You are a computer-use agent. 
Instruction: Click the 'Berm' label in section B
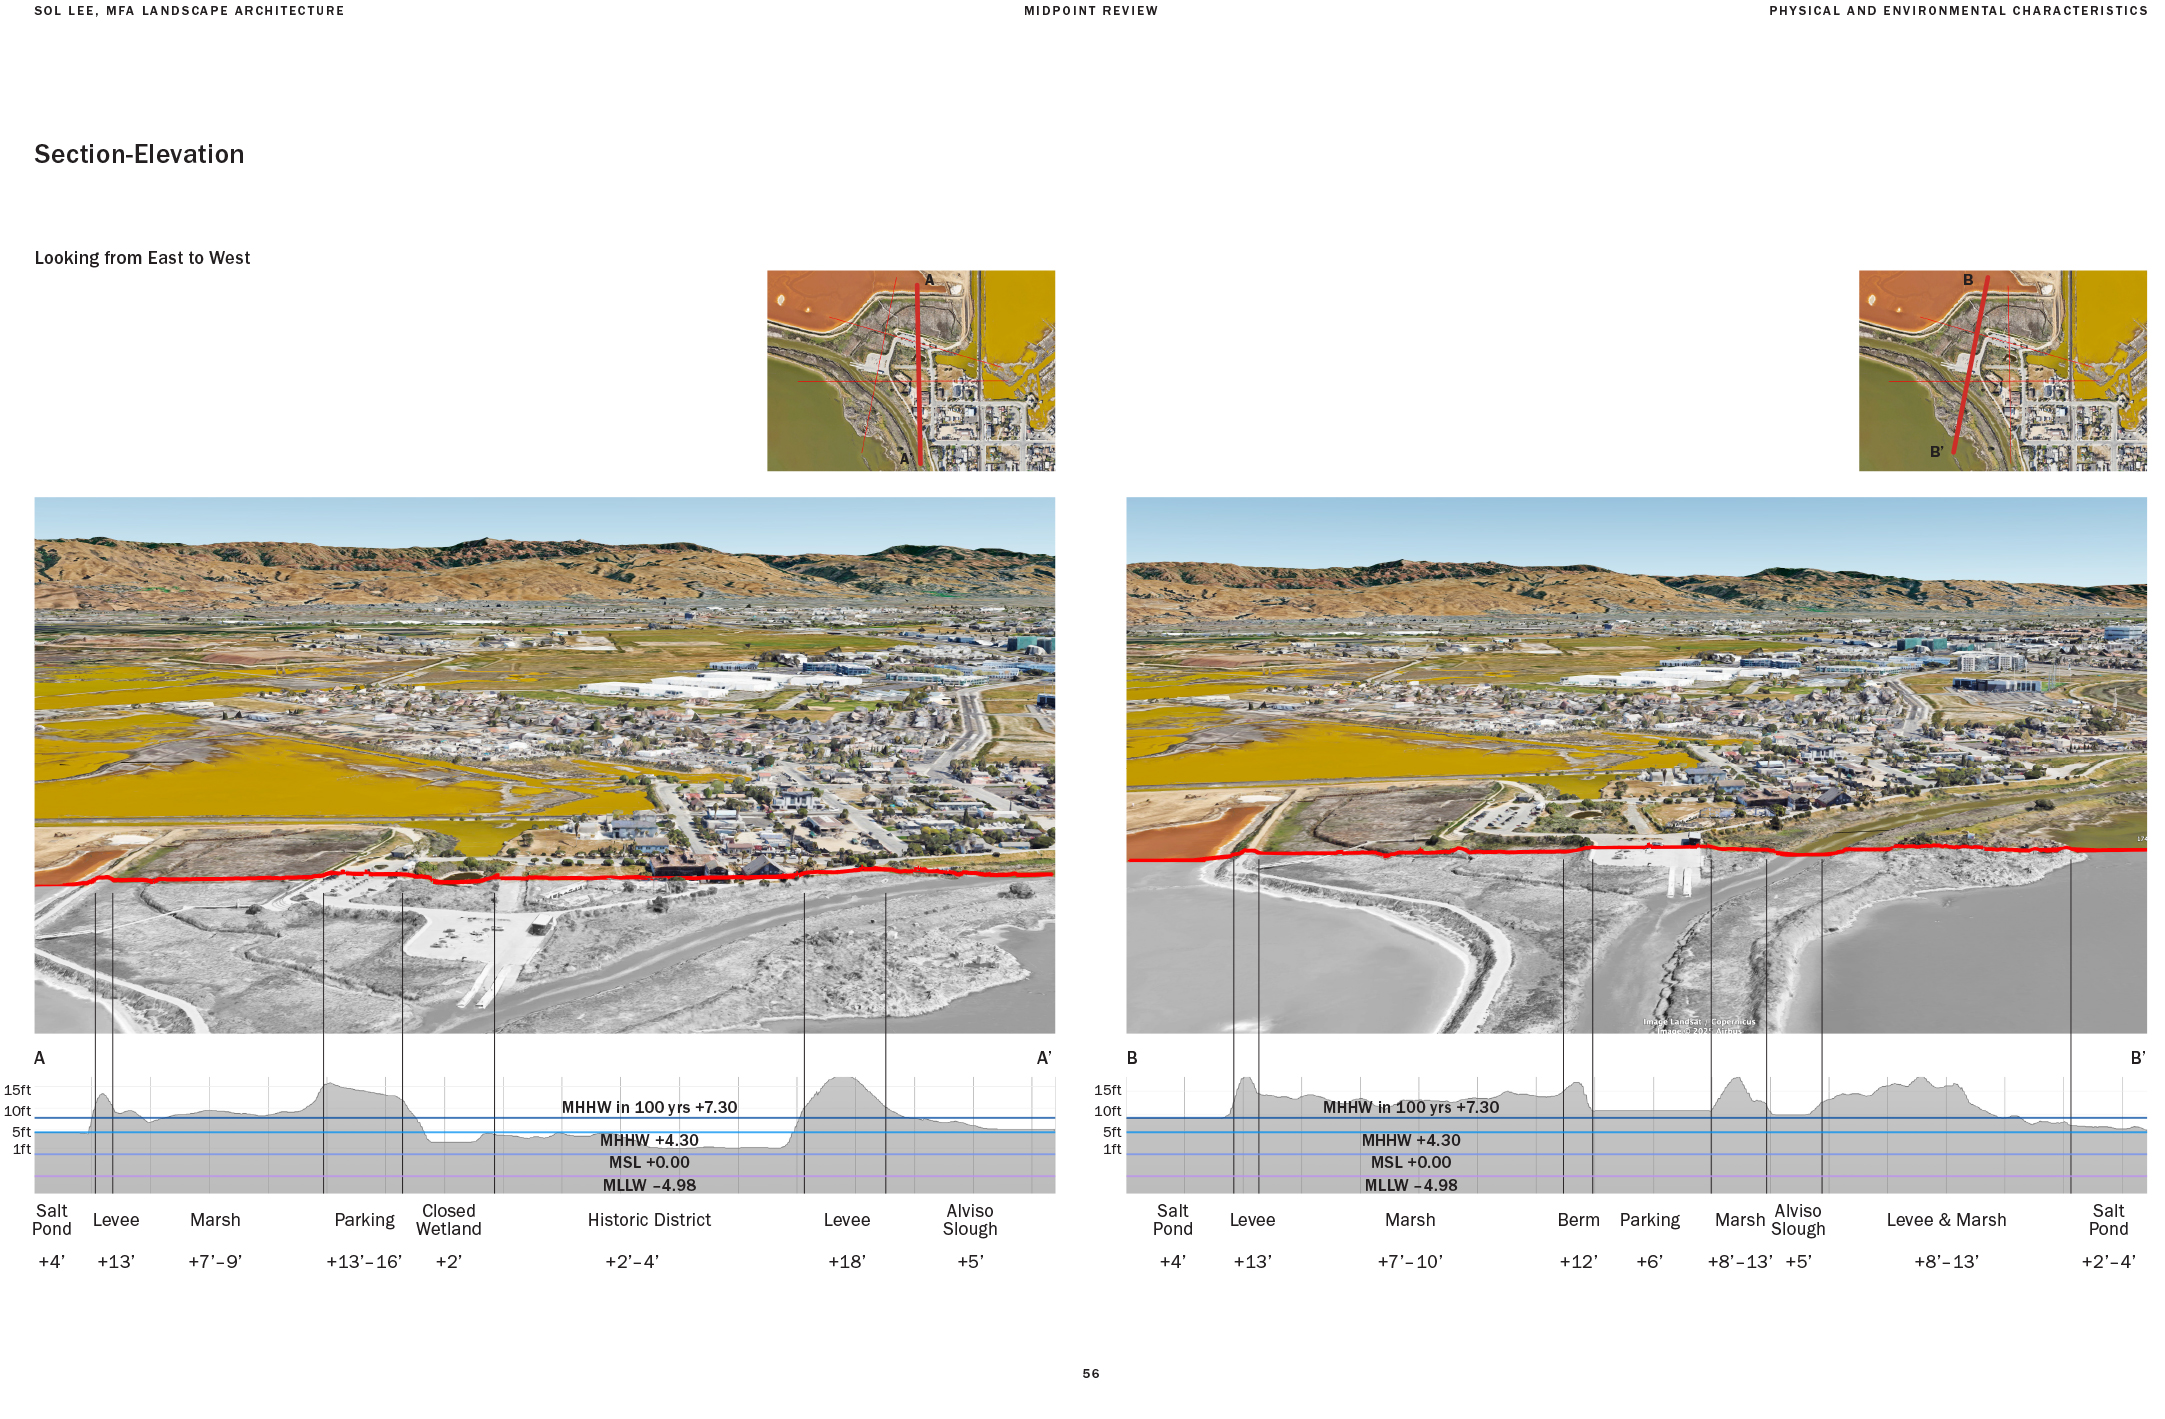1578,1220
